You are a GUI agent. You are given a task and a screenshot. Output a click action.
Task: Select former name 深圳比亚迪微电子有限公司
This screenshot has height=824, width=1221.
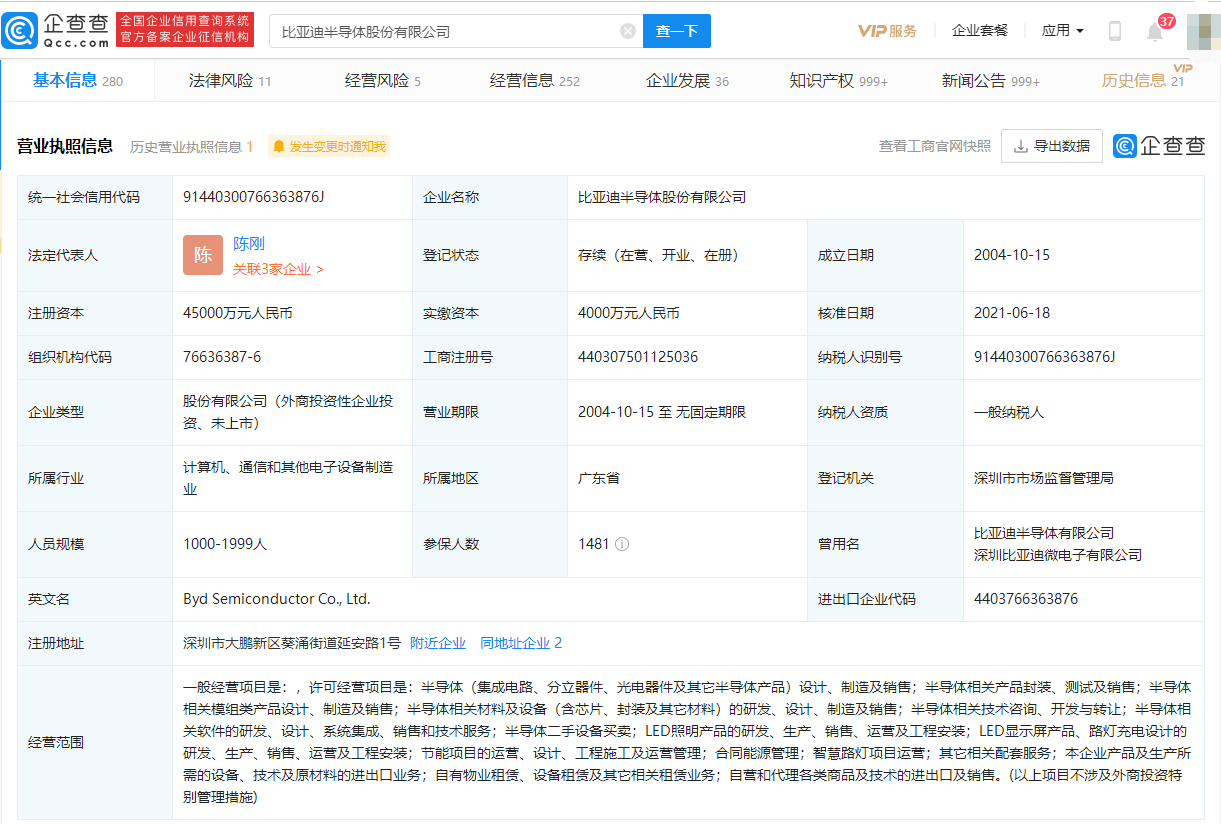tap(1058, 555)
